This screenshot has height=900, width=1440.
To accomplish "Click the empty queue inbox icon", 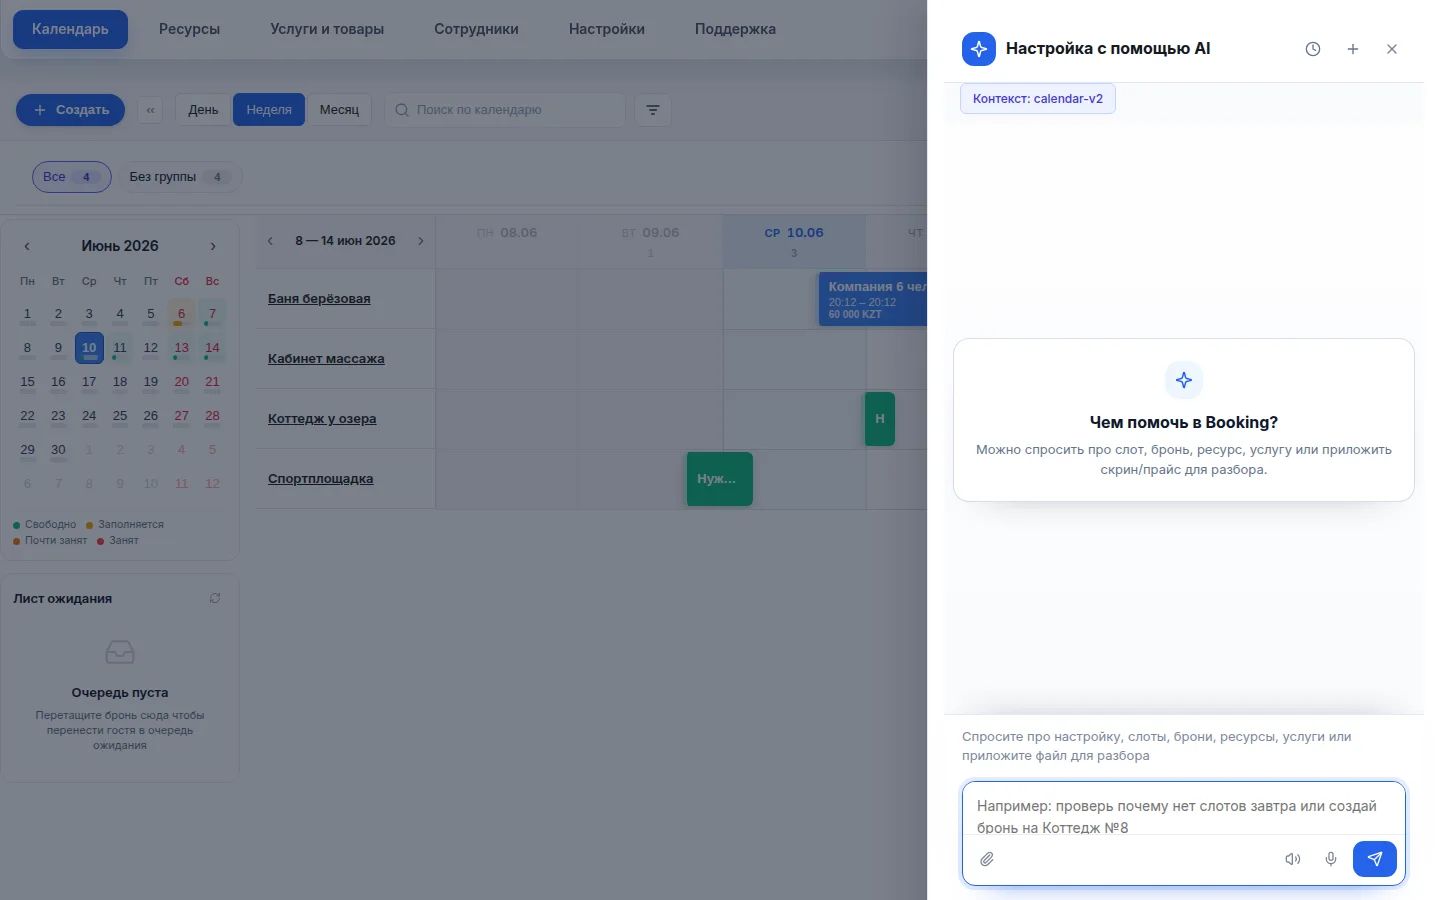I will (120, 653).
